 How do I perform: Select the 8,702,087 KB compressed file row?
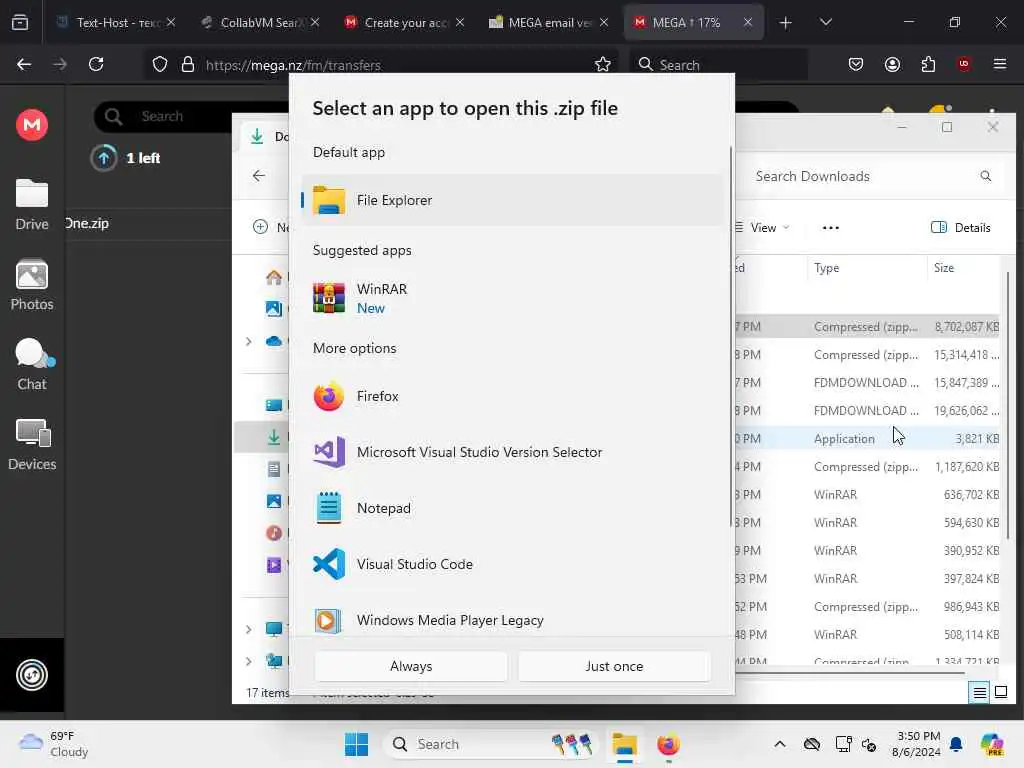[x=867, y=327]
